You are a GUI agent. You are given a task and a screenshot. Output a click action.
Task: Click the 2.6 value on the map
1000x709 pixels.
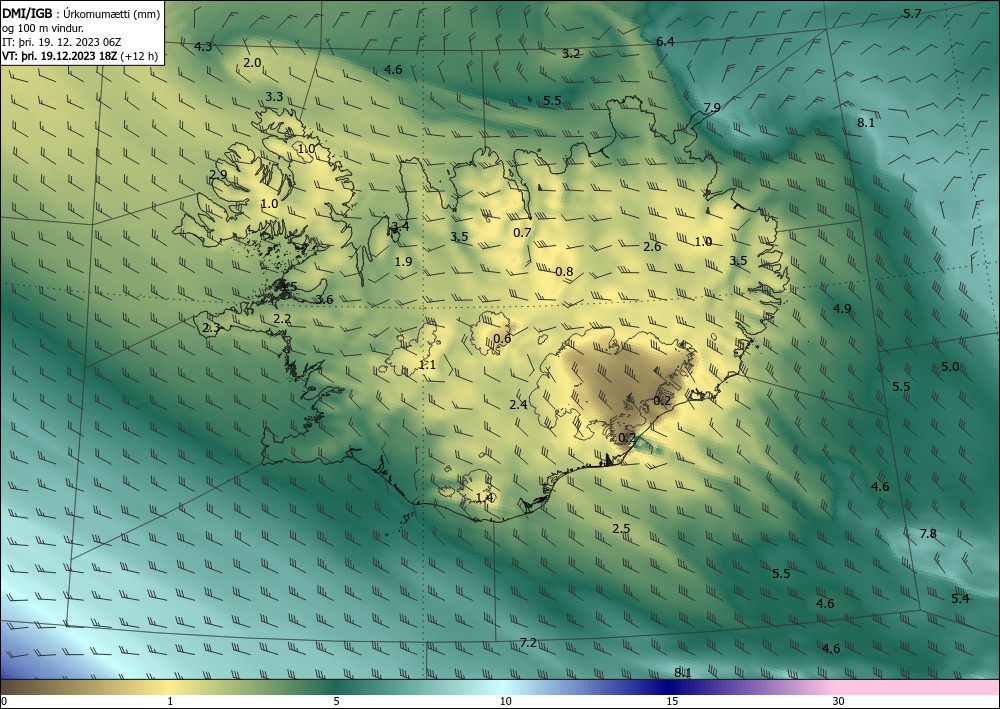(x=652, y=247)
